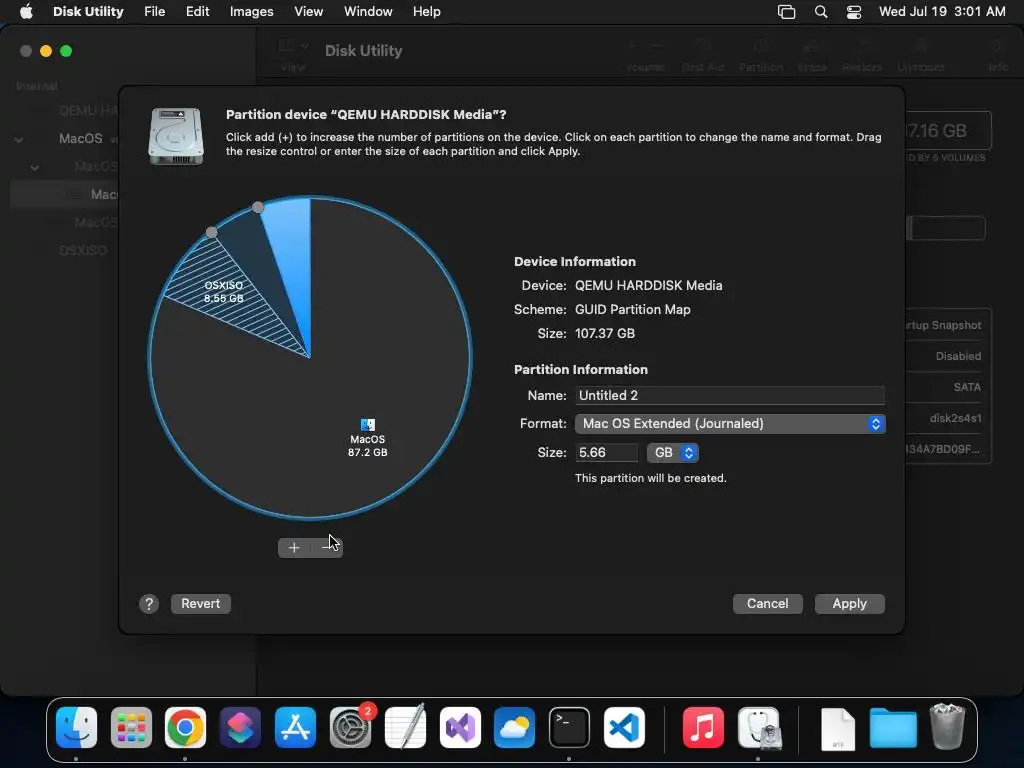Open Visual Studio Code from the Dock
This screenshot has height=768, width=1024.
[624, 728]
